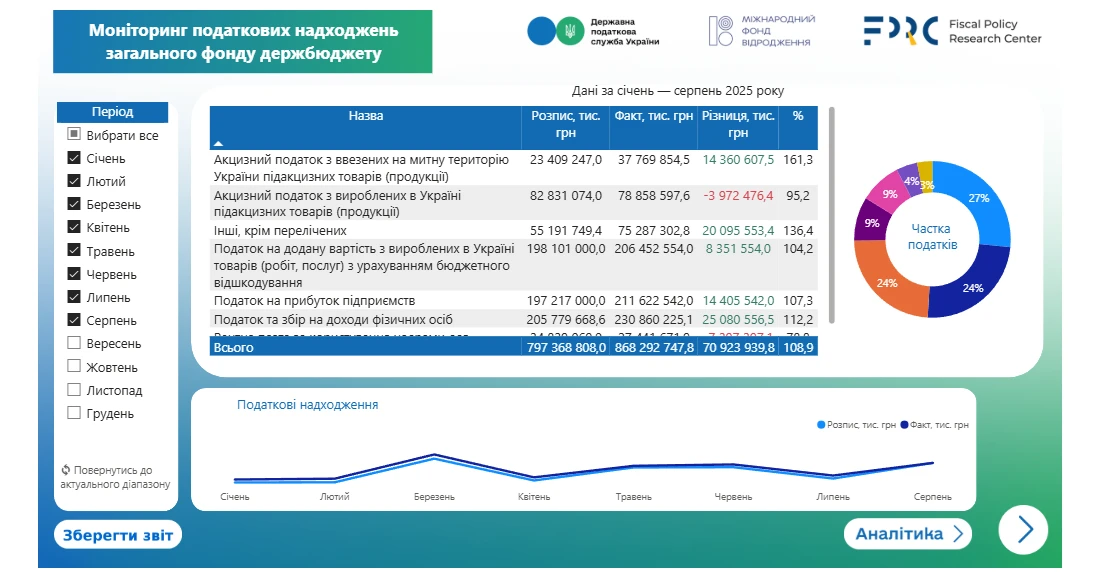Click the Серпень endpoint on the line chart
Viewport: 1097px width, 572px height.
(933, 463)
